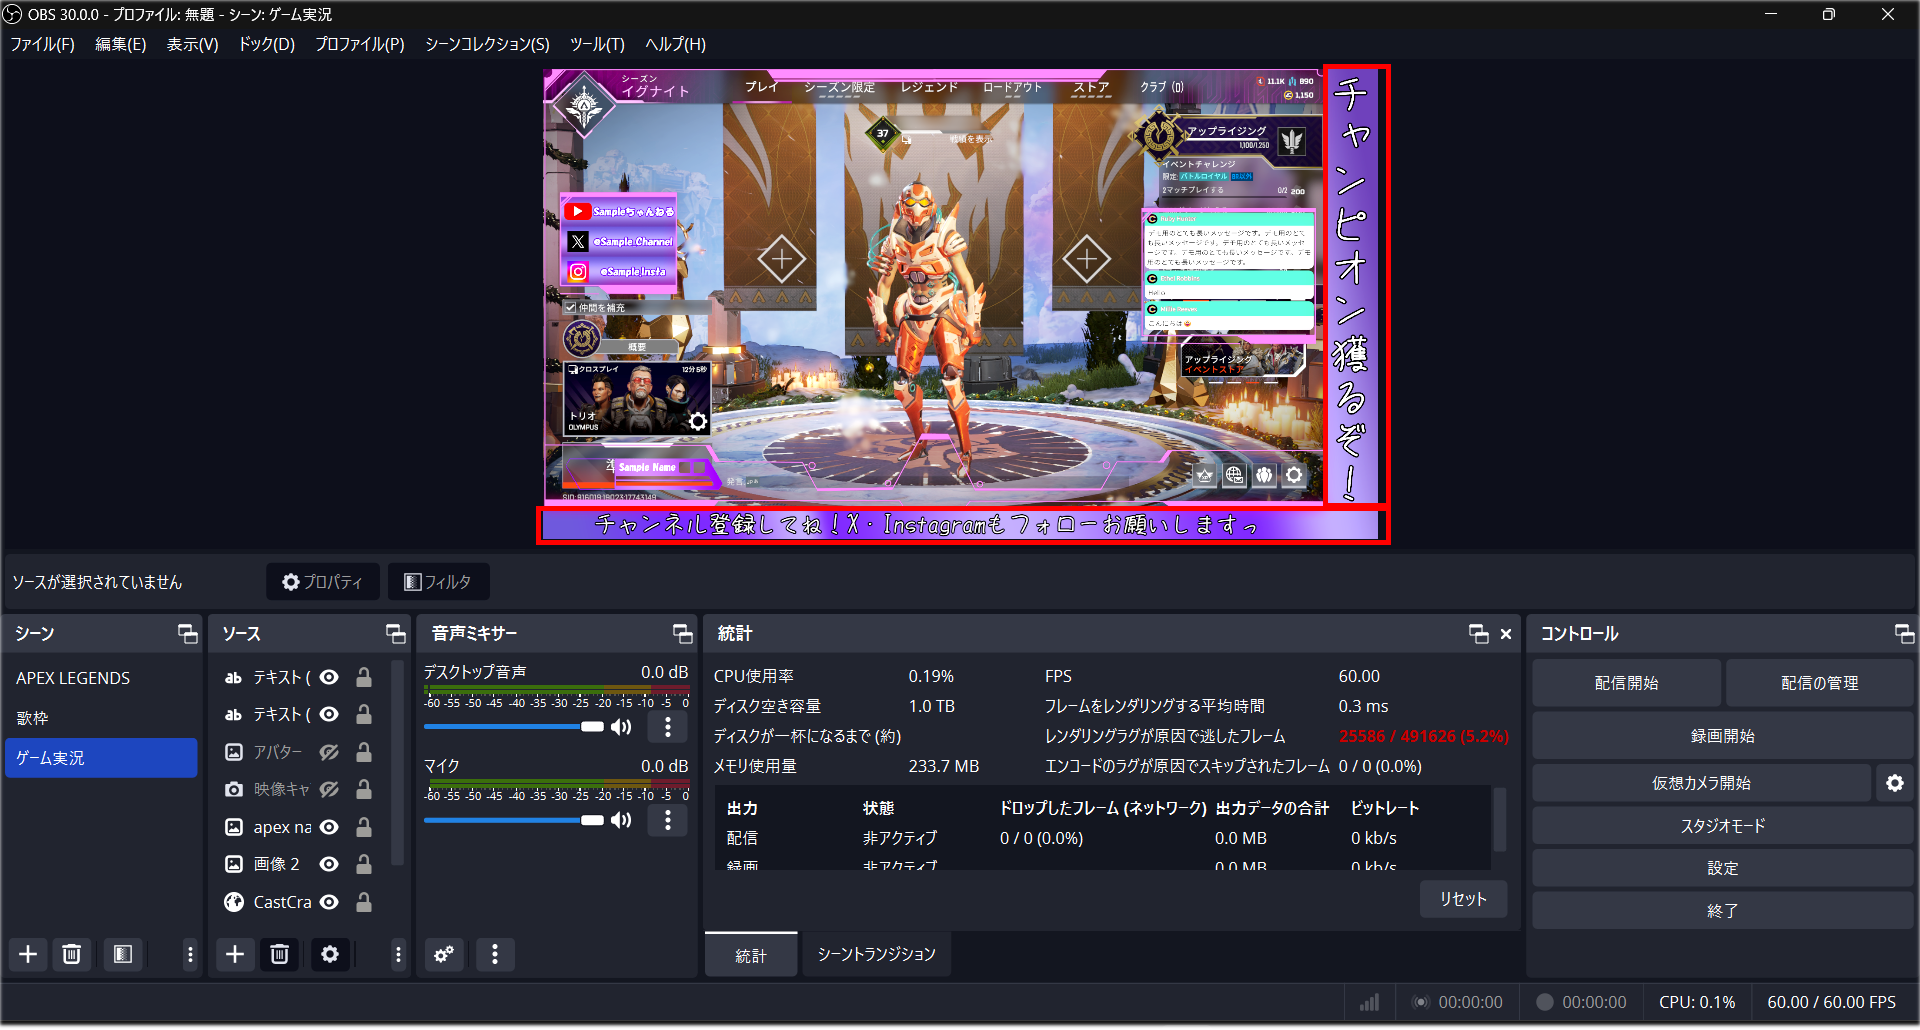Delete the selected source using trash icon
This screenshot has height=1030, width=1920.
(x=279, y=954)
